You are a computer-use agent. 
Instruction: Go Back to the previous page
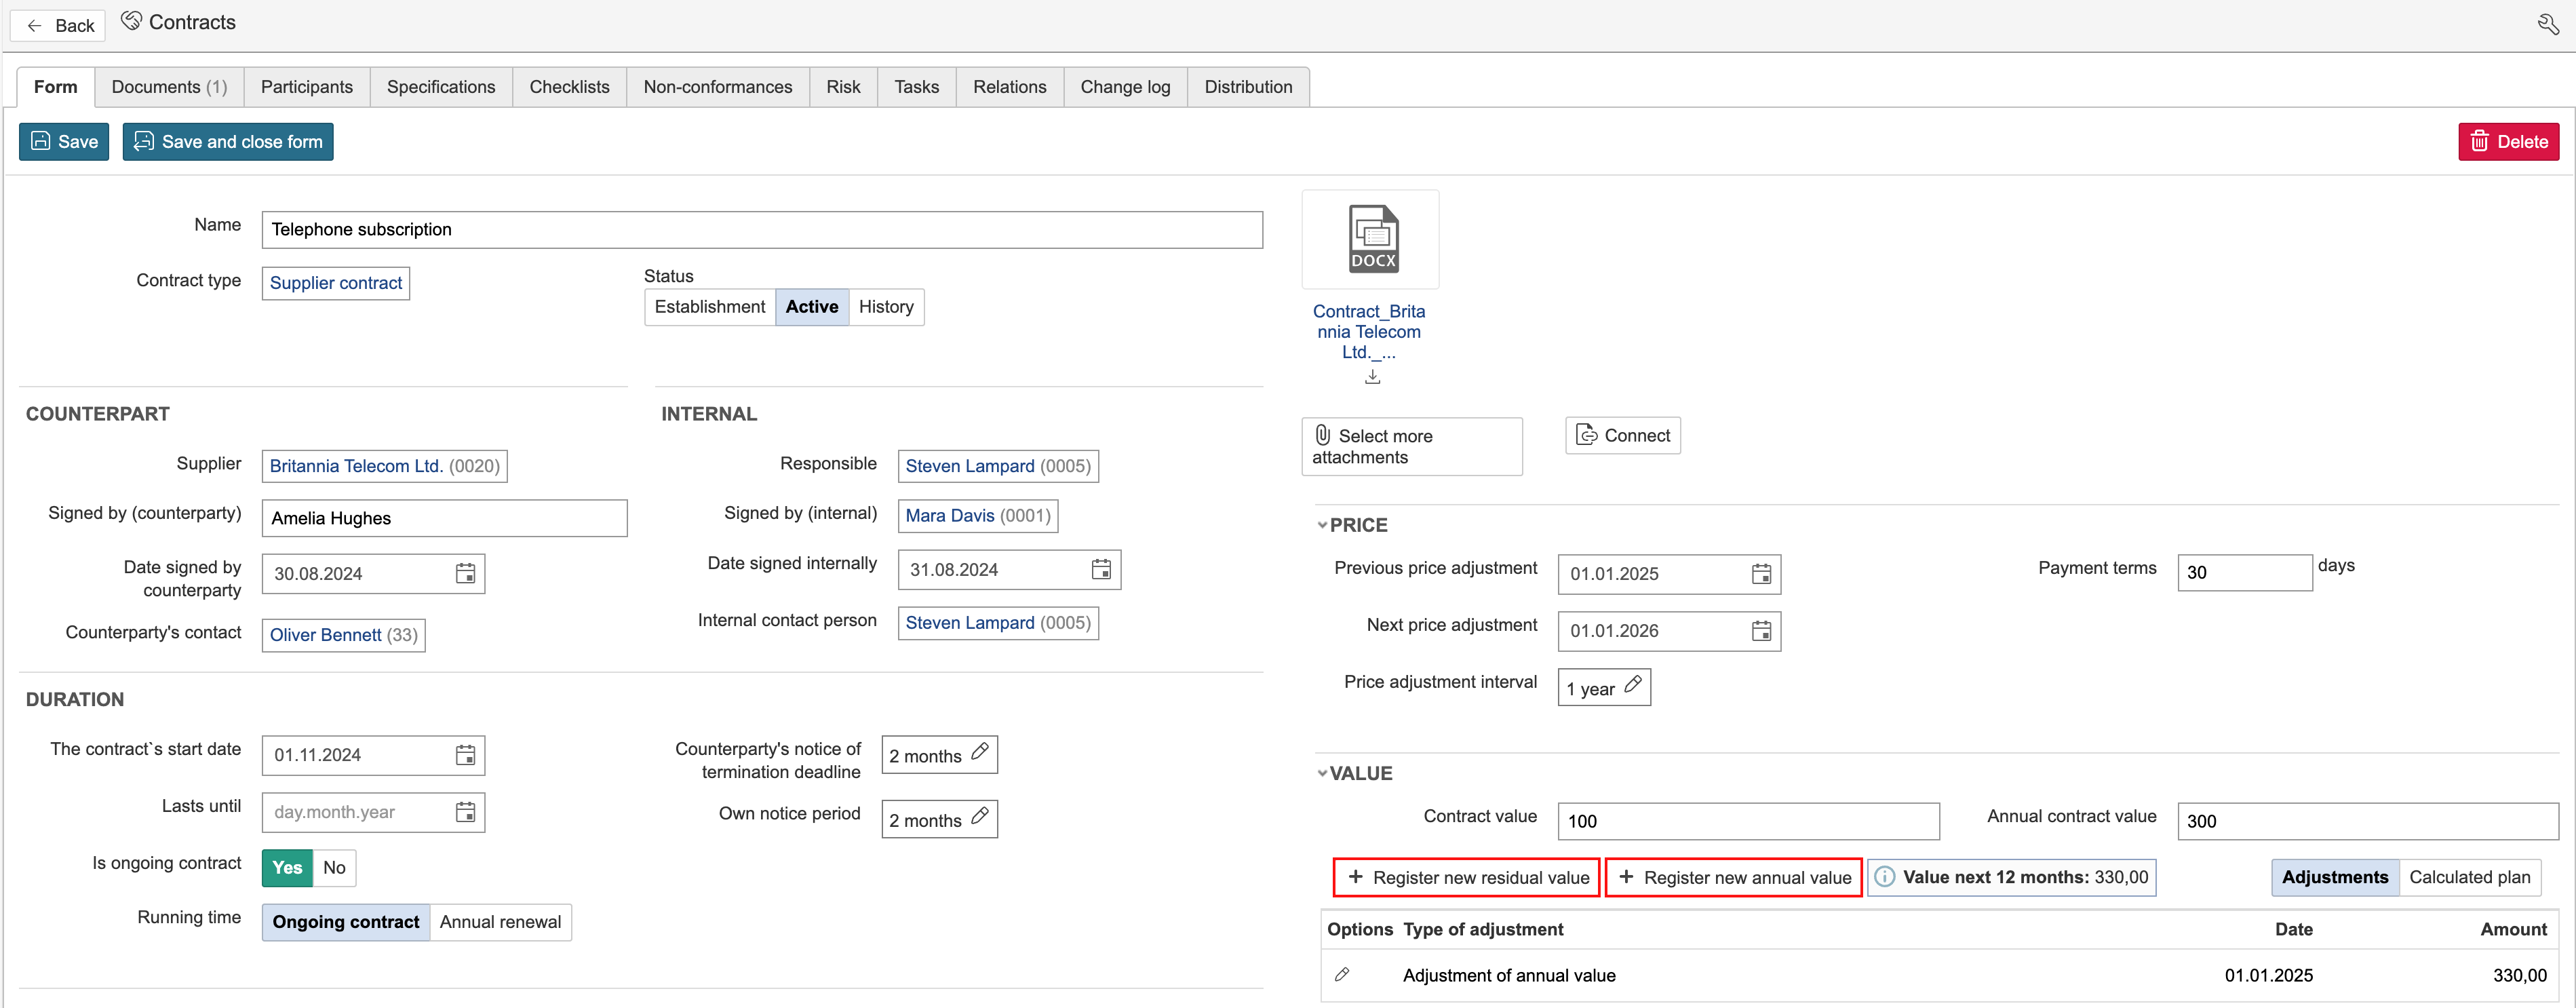[58, 25]
